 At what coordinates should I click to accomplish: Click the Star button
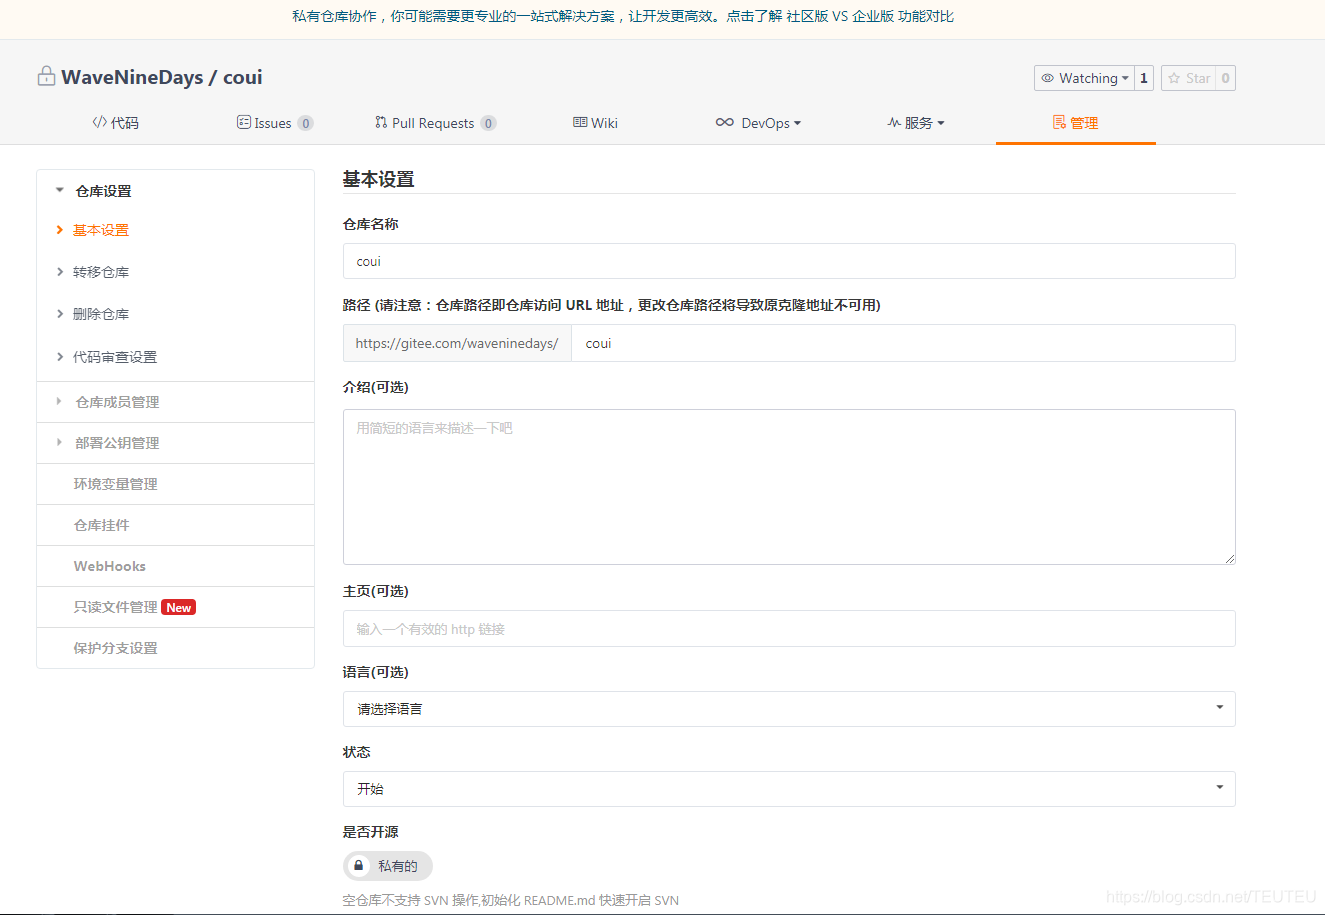tap(1188, 78)
